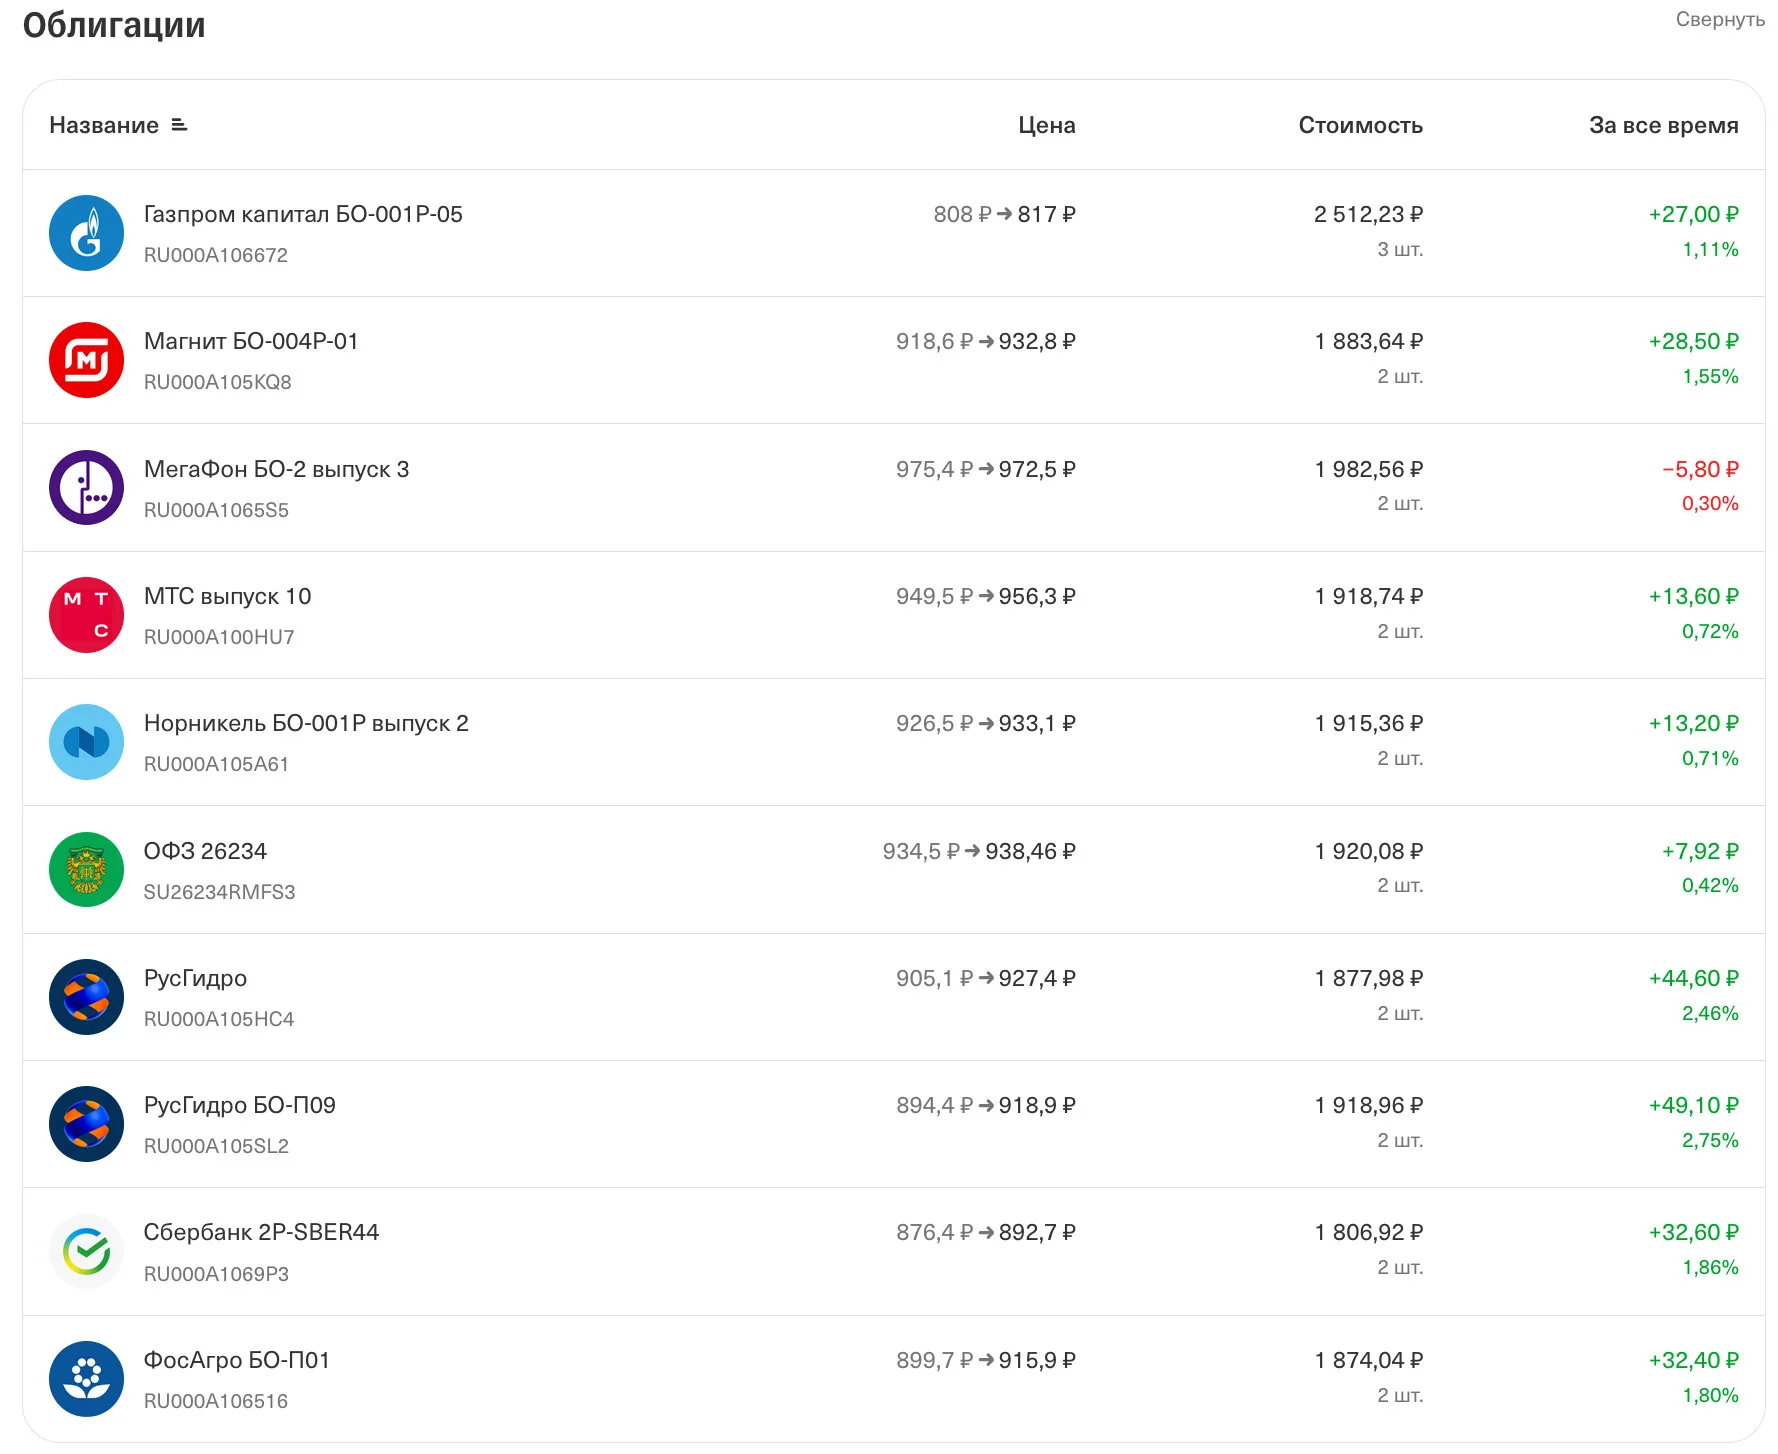Click the ОФЗ 26234 bond name
1778x1454 pixels.
[x=205, y=851]
